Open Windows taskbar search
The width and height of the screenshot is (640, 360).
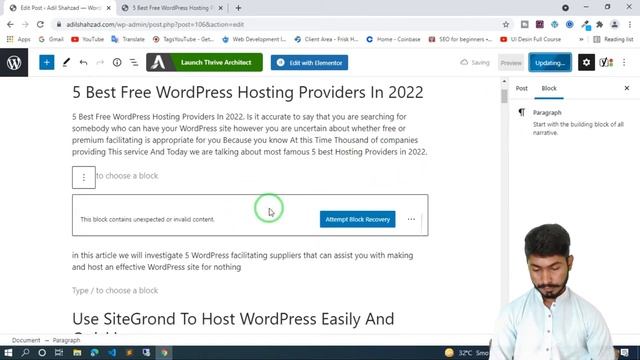pos(25,352)
